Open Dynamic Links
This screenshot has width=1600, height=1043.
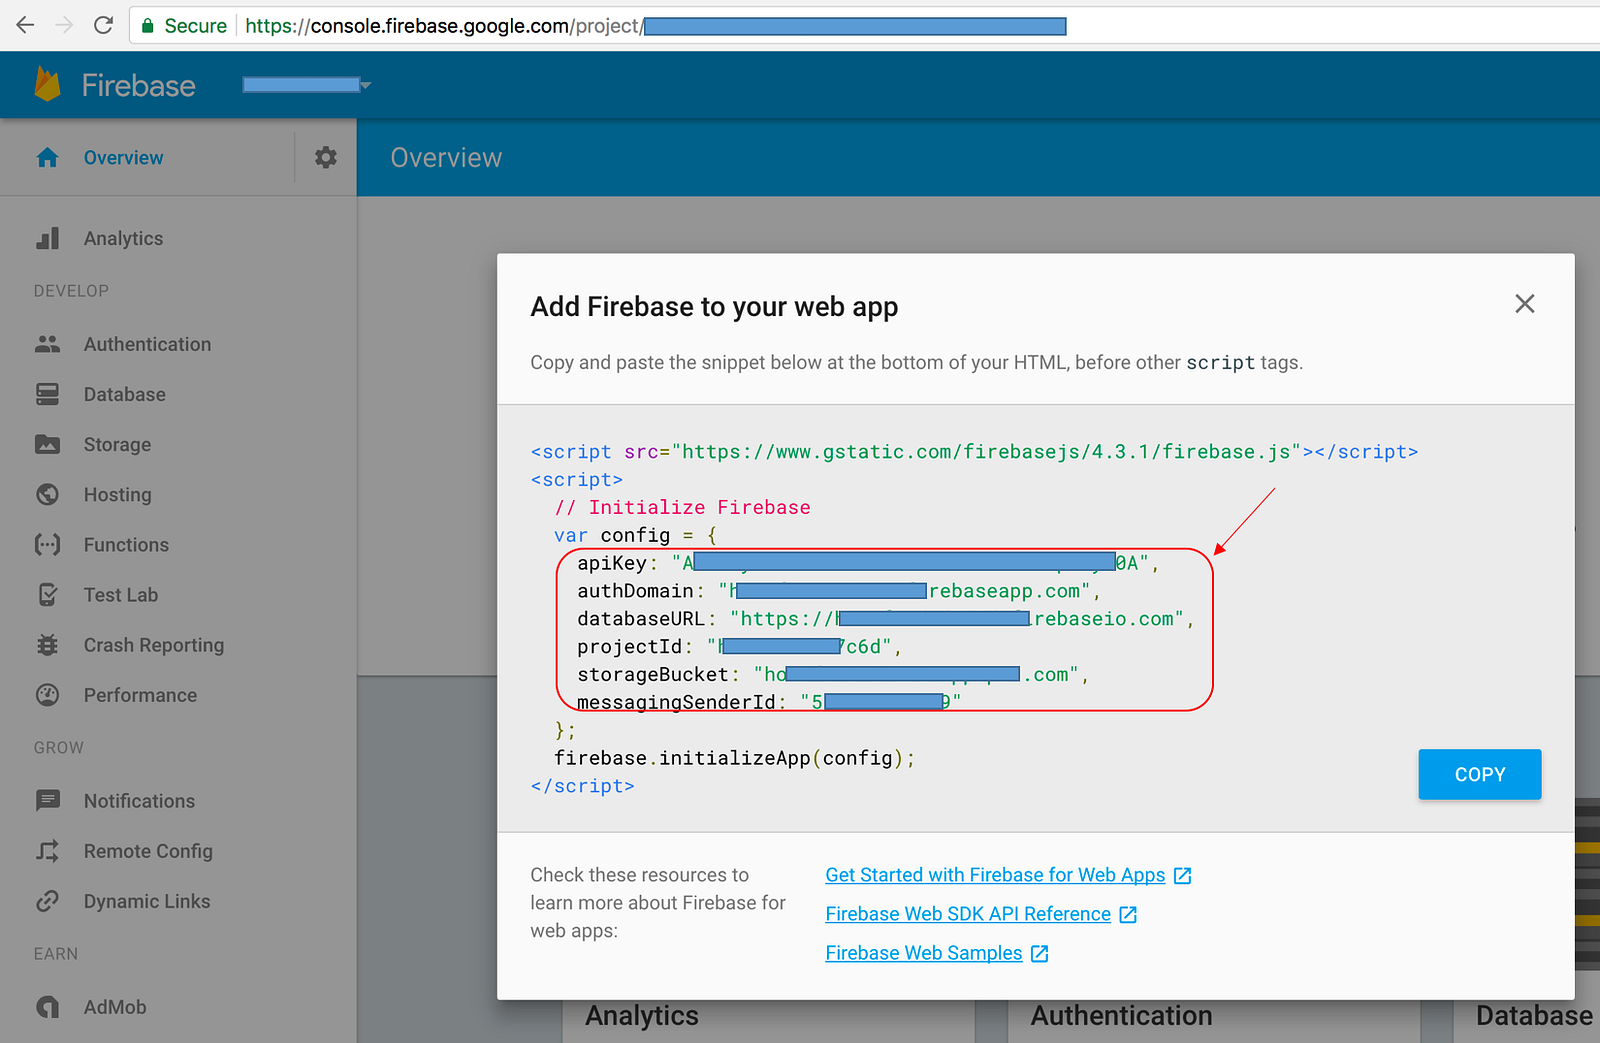point(147,901)
